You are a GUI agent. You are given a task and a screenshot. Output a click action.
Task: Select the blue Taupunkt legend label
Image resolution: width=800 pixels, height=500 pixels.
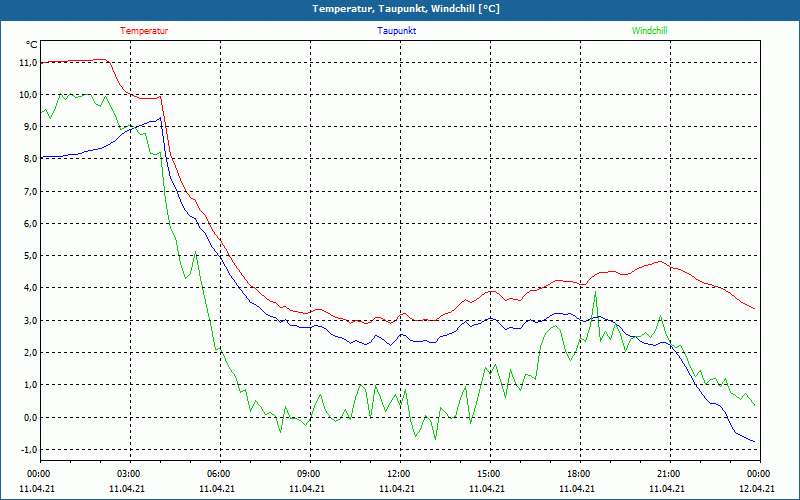coord(397,31)
